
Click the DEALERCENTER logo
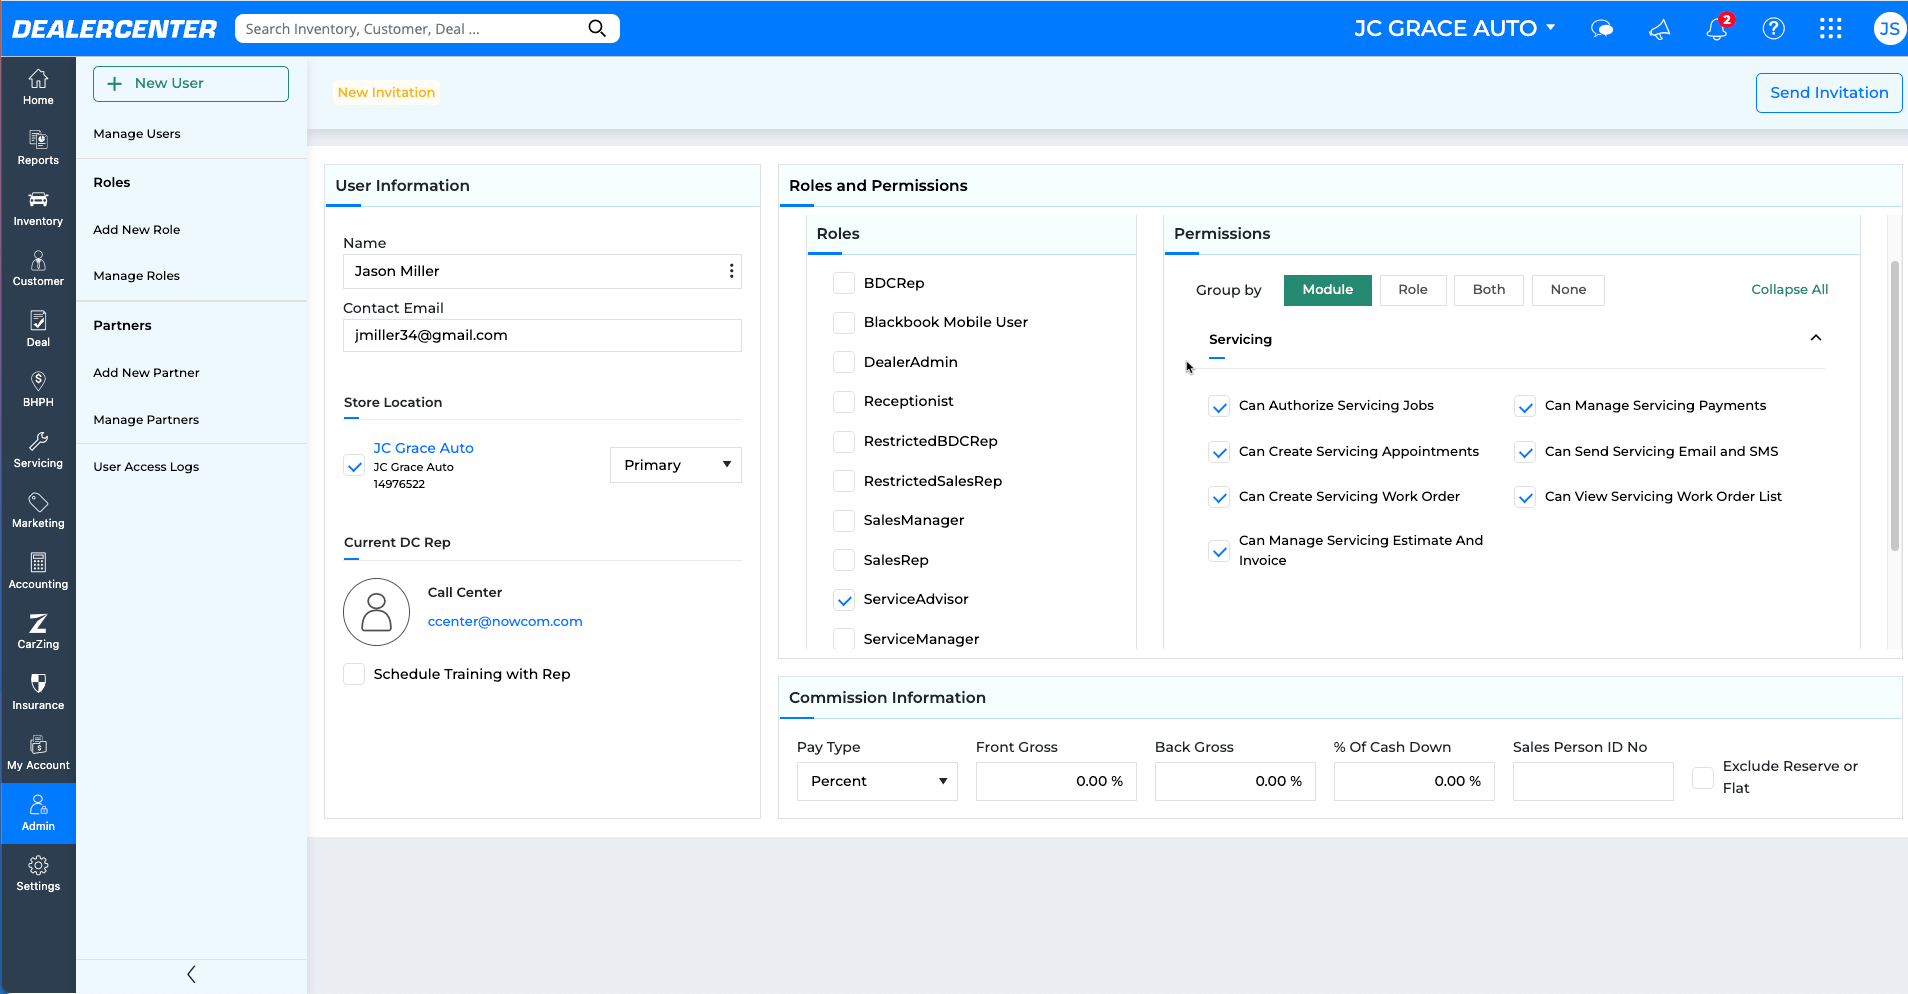pos(114,29)
